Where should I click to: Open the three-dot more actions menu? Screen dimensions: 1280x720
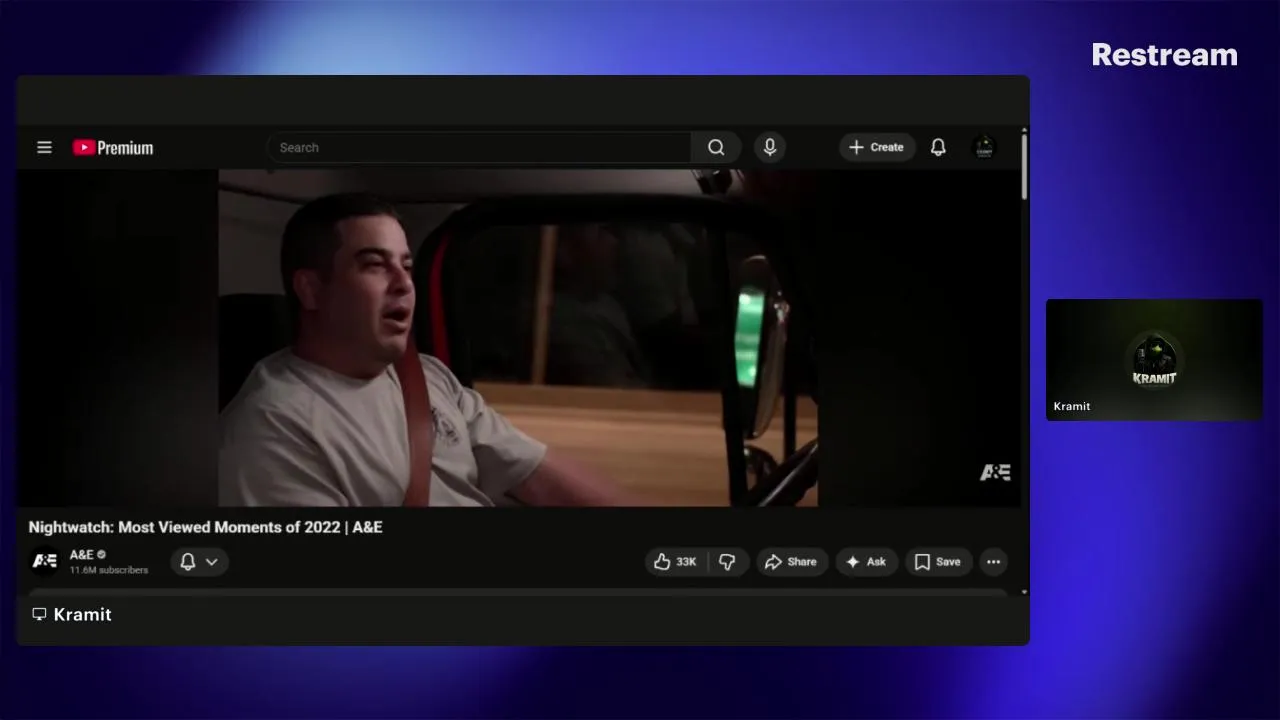[993, 562]
